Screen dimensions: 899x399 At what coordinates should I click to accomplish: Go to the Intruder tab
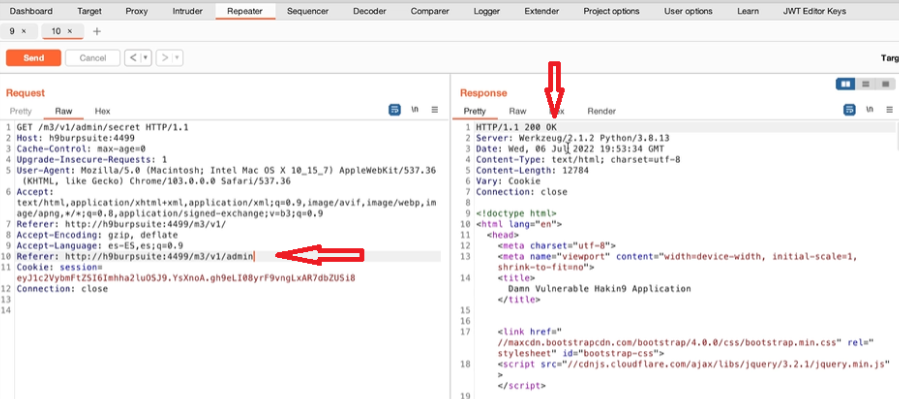click(188, 11)
